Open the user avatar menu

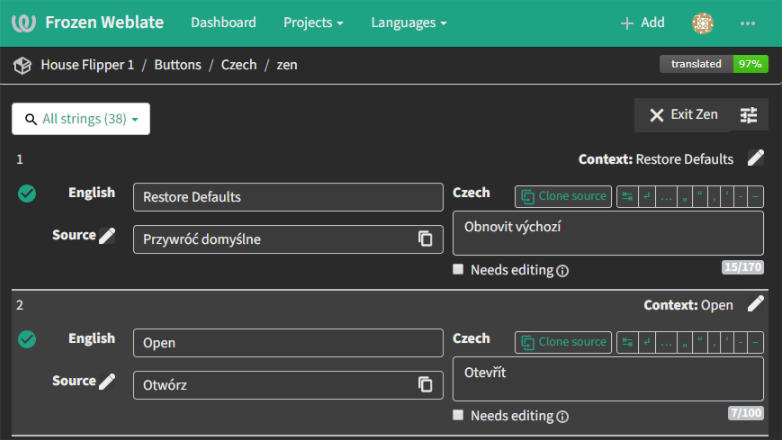pyautogui.click(x=703, y=23)
